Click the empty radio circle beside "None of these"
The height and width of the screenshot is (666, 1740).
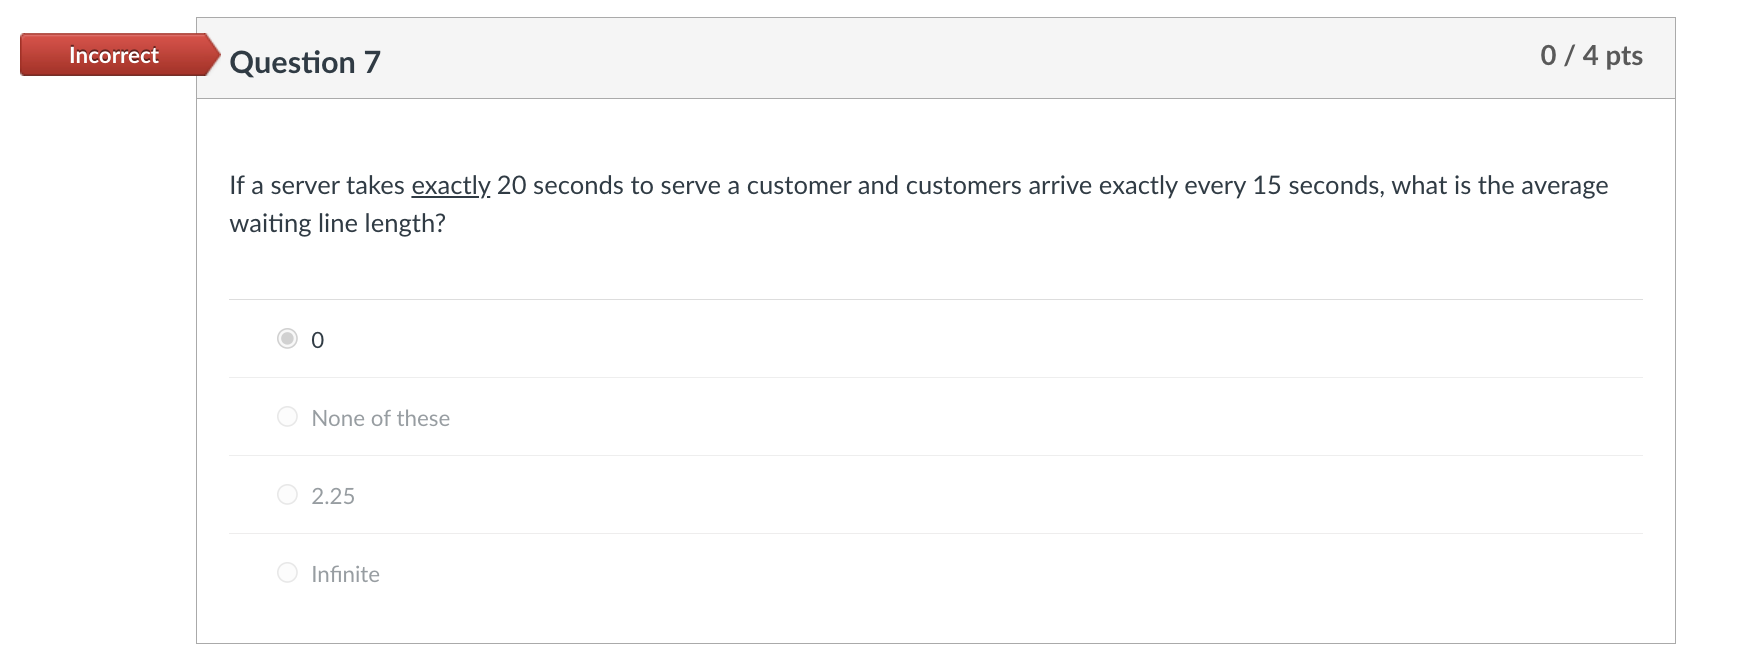286,416
